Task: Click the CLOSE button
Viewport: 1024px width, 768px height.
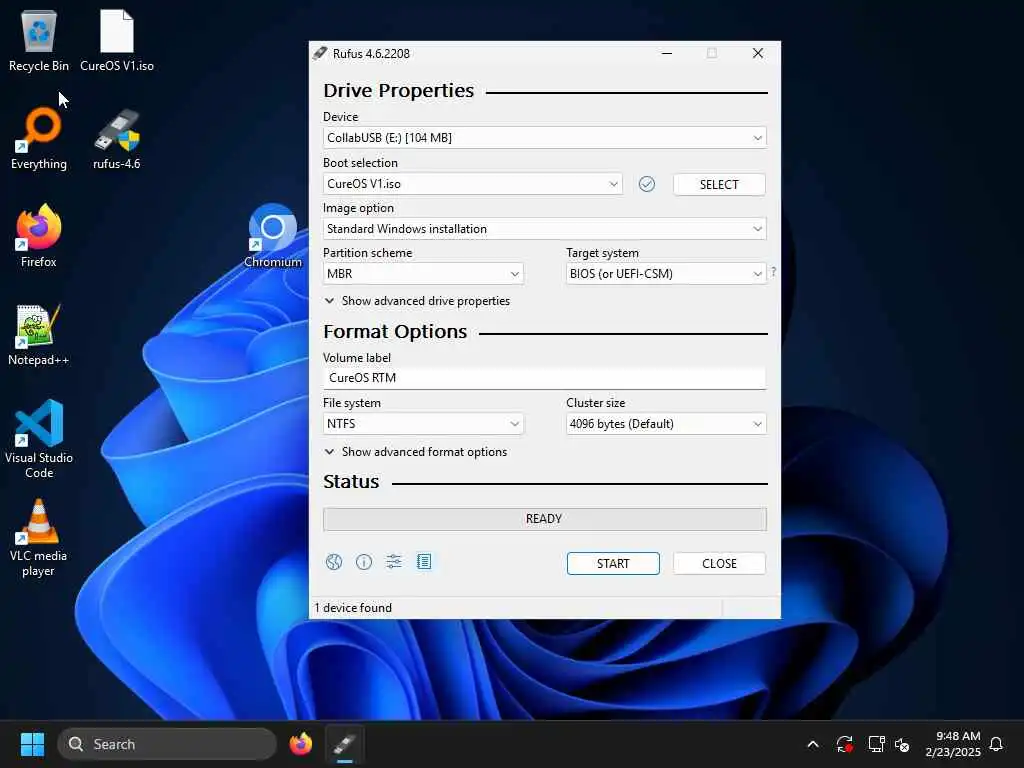Action: [719, 564]
